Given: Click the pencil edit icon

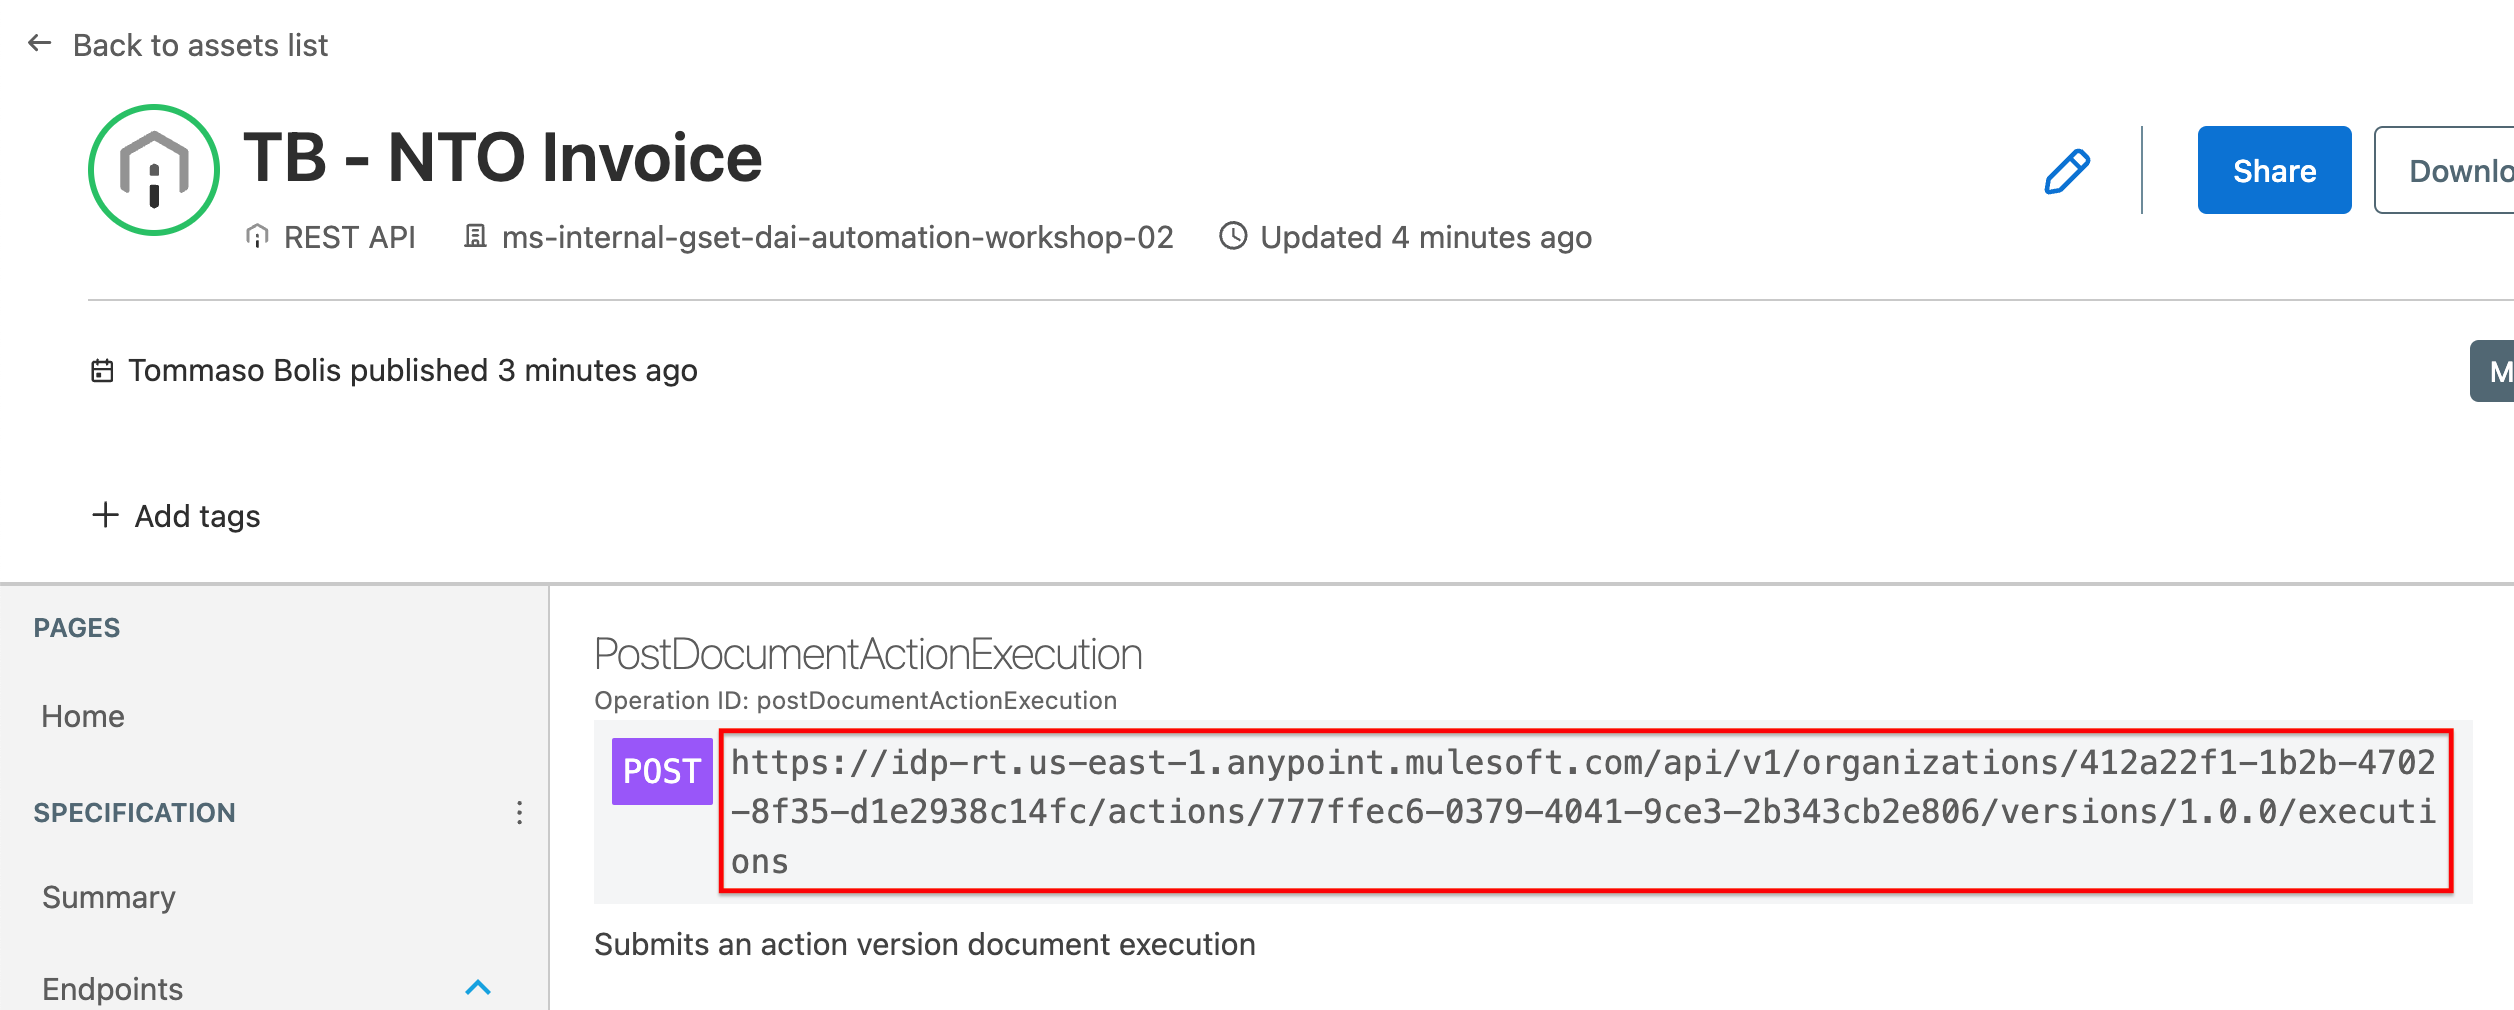Looking at the screenshot, I should 2067,171.
